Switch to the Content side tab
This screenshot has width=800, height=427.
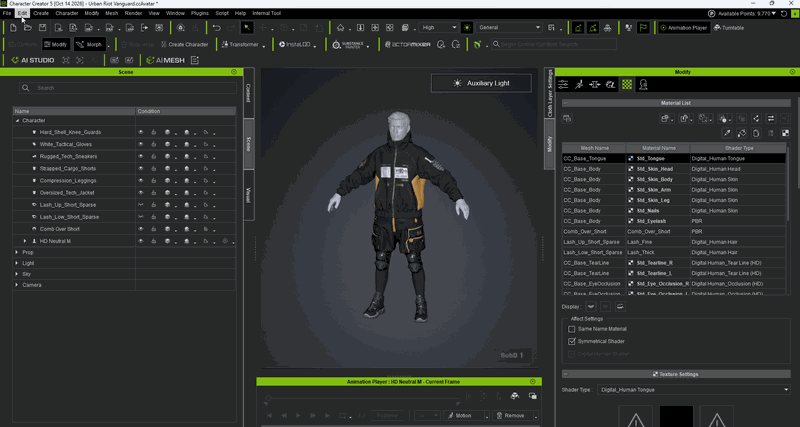[248, 93]
